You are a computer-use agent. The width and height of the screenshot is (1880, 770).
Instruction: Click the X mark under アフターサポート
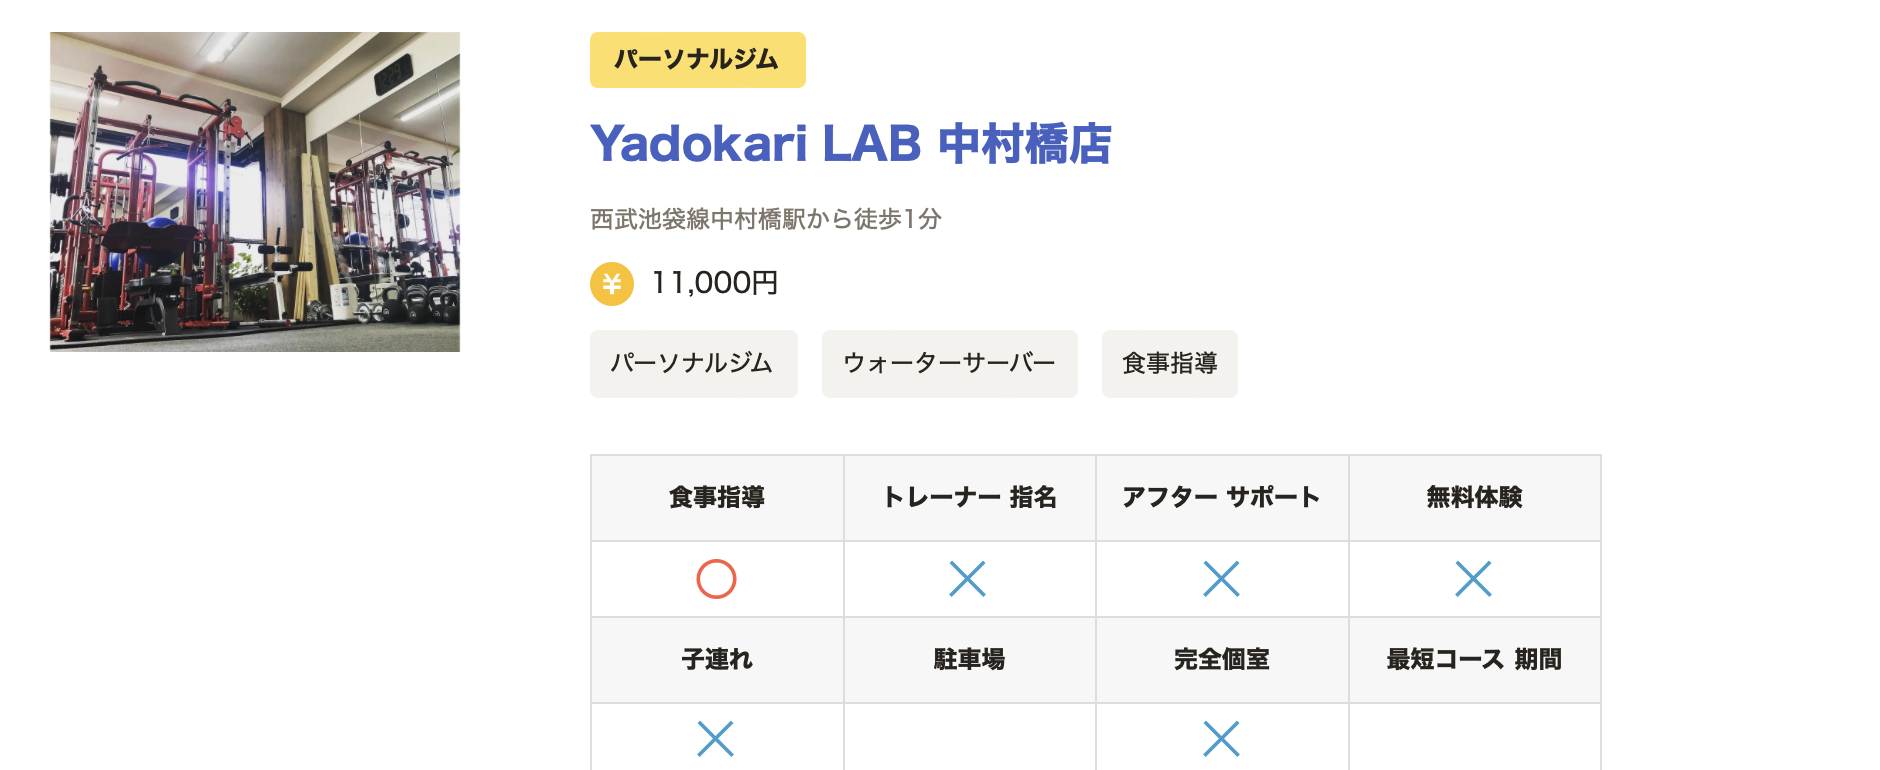pos(1221,579)
